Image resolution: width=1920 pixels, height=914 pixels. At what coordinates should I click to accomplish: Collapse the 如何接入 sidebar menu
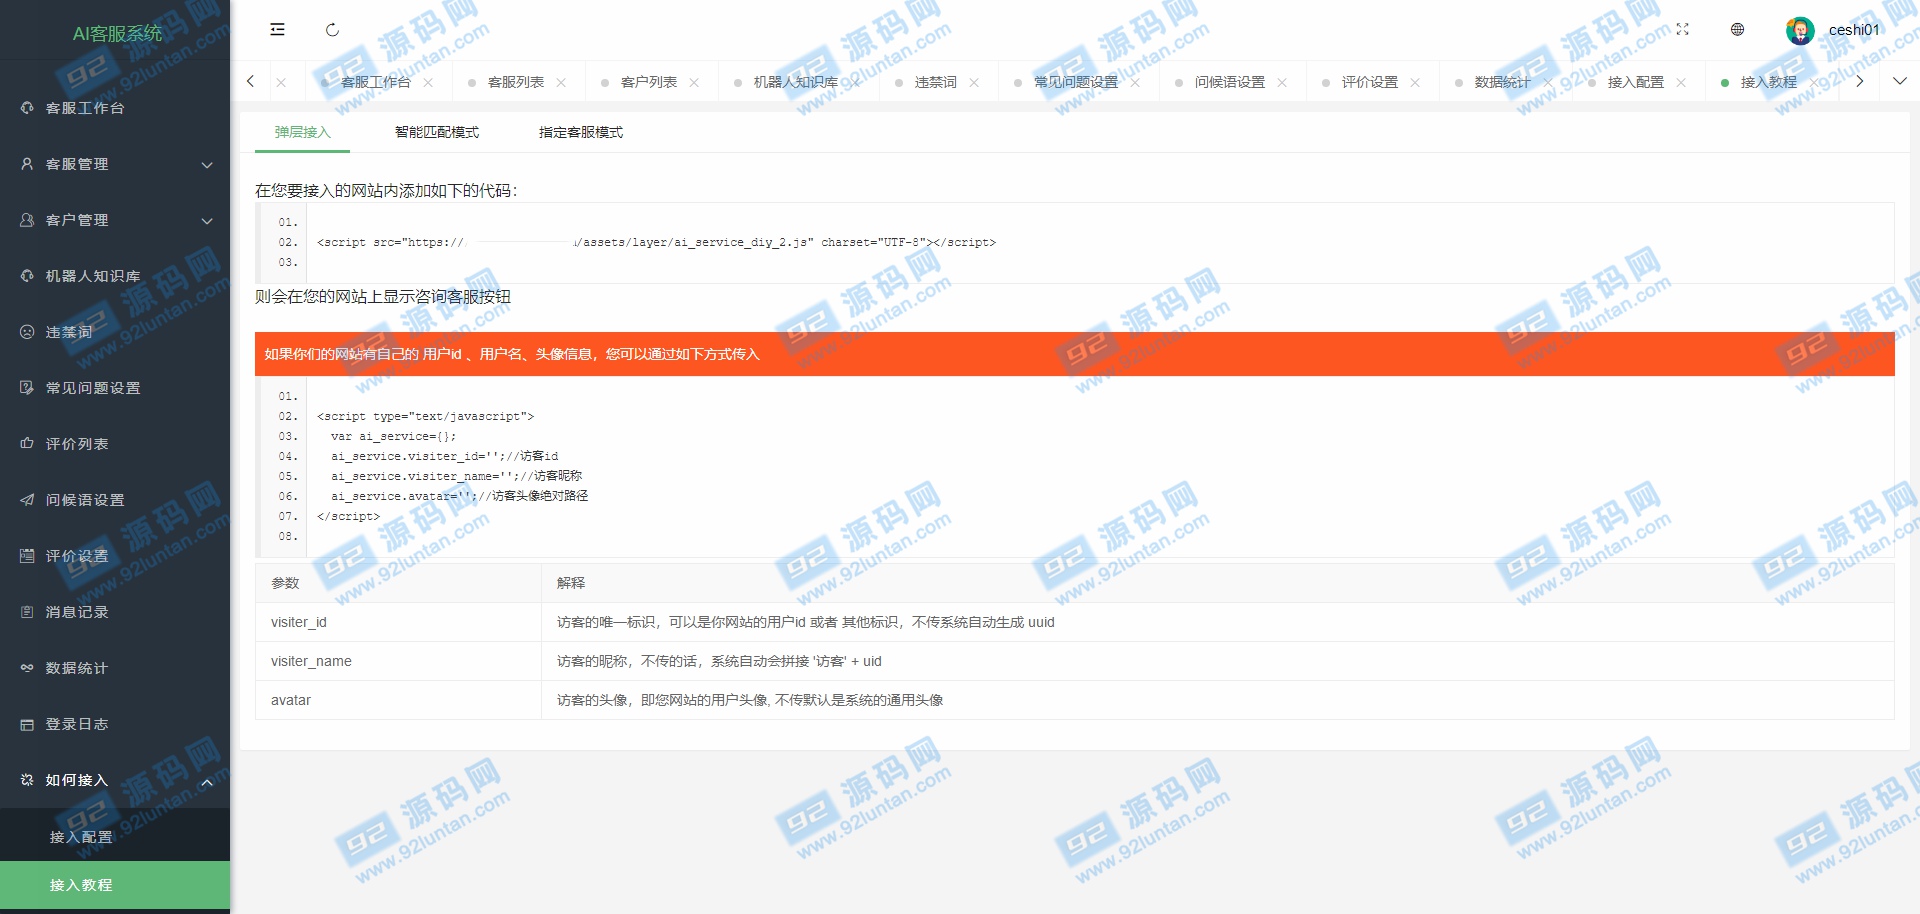tap(115, 780)
